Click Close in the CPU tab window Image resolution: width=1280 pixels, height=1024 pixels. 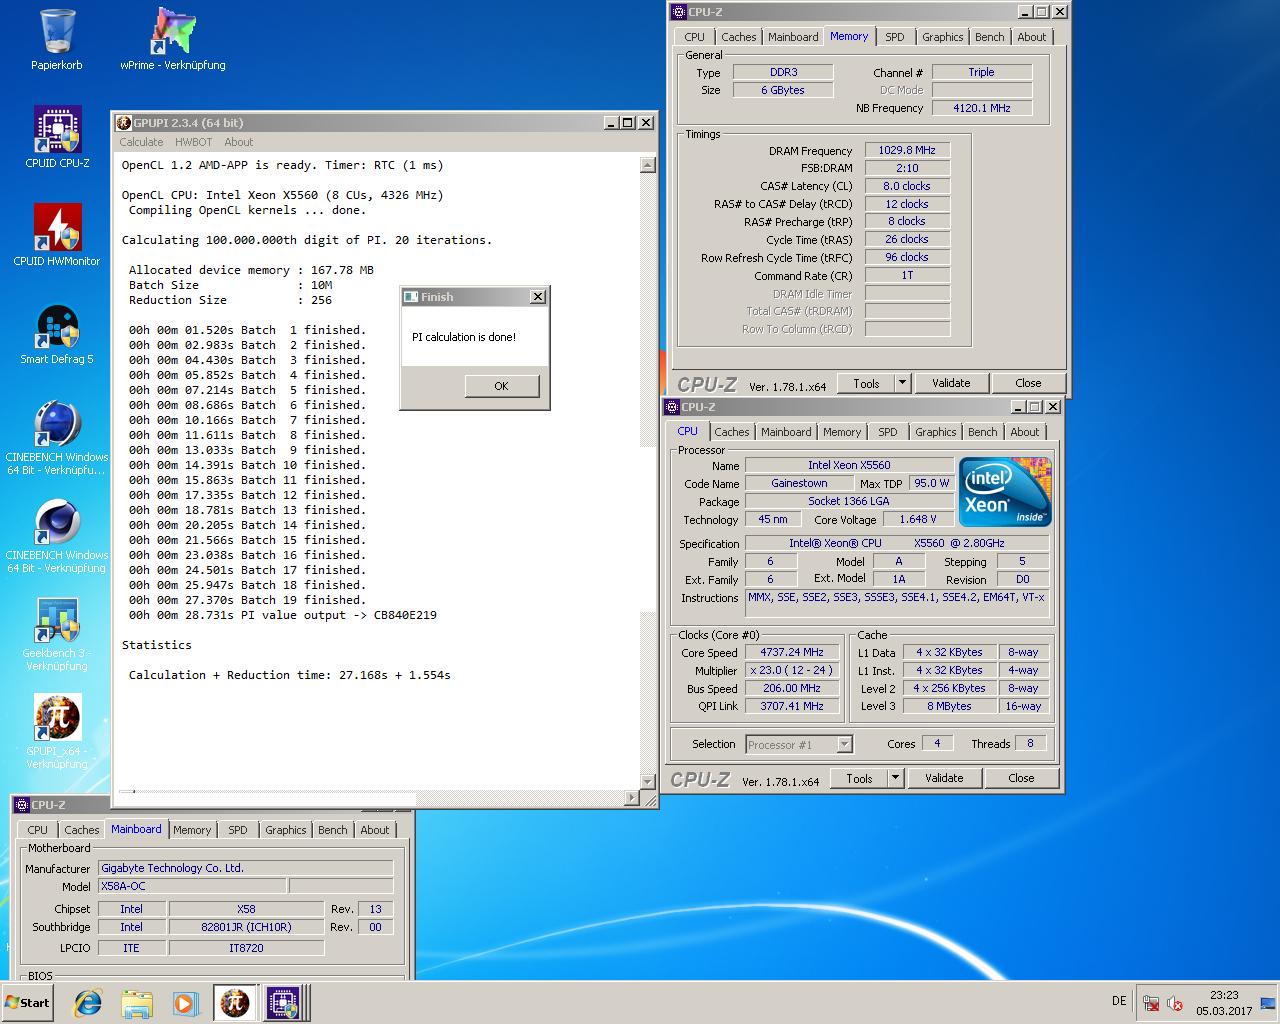click(x=1021, y=778)
